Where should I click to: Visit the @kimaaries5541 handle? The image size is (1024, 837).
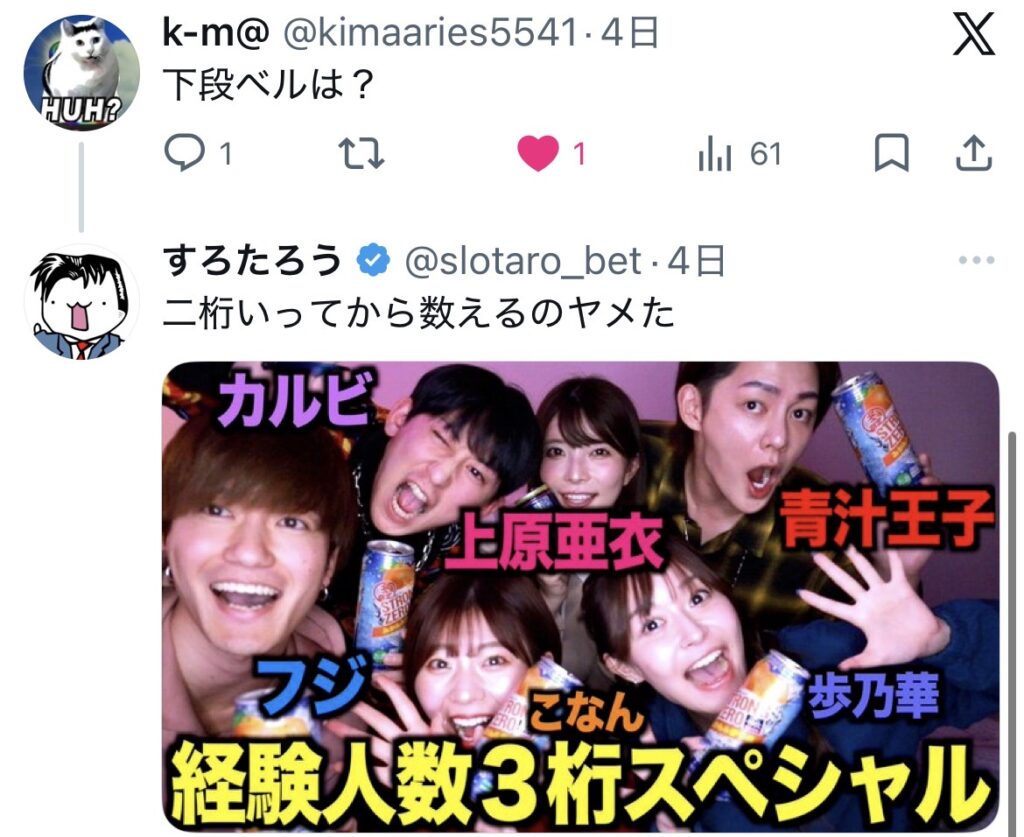pyautogui.click(x=430, y=33)
